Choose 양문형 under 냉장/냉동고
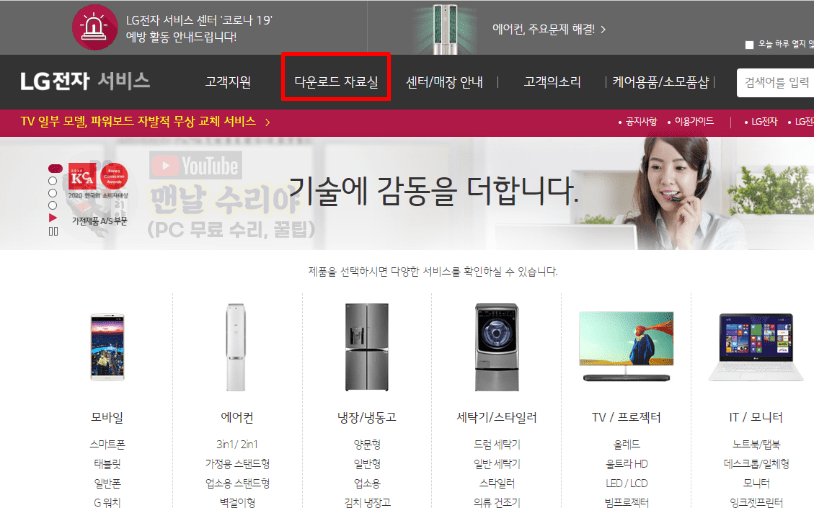The width and height of the screenshot is (814, 508). point(367,444)
